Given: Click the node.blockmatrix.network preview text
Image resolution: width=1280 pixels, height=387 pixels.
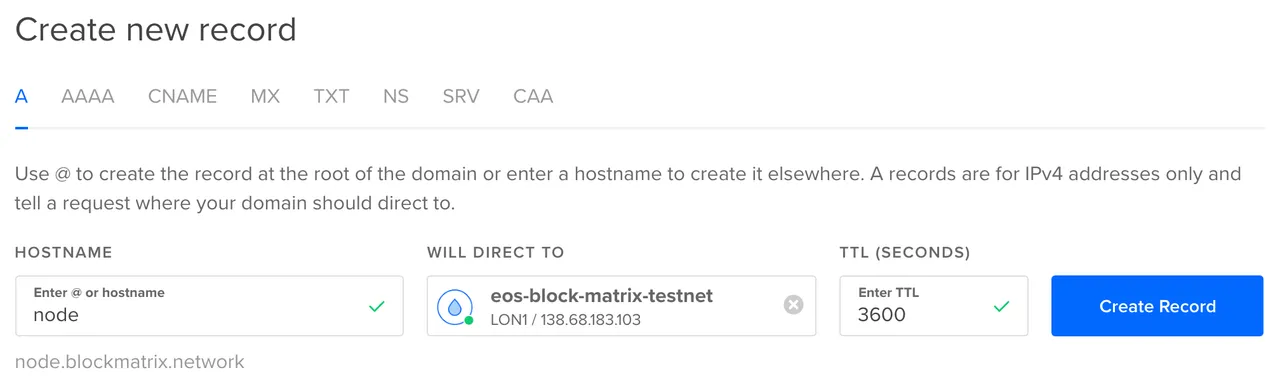Looking at the screenshot, I should pyautogui.click(x=130, y=362).
